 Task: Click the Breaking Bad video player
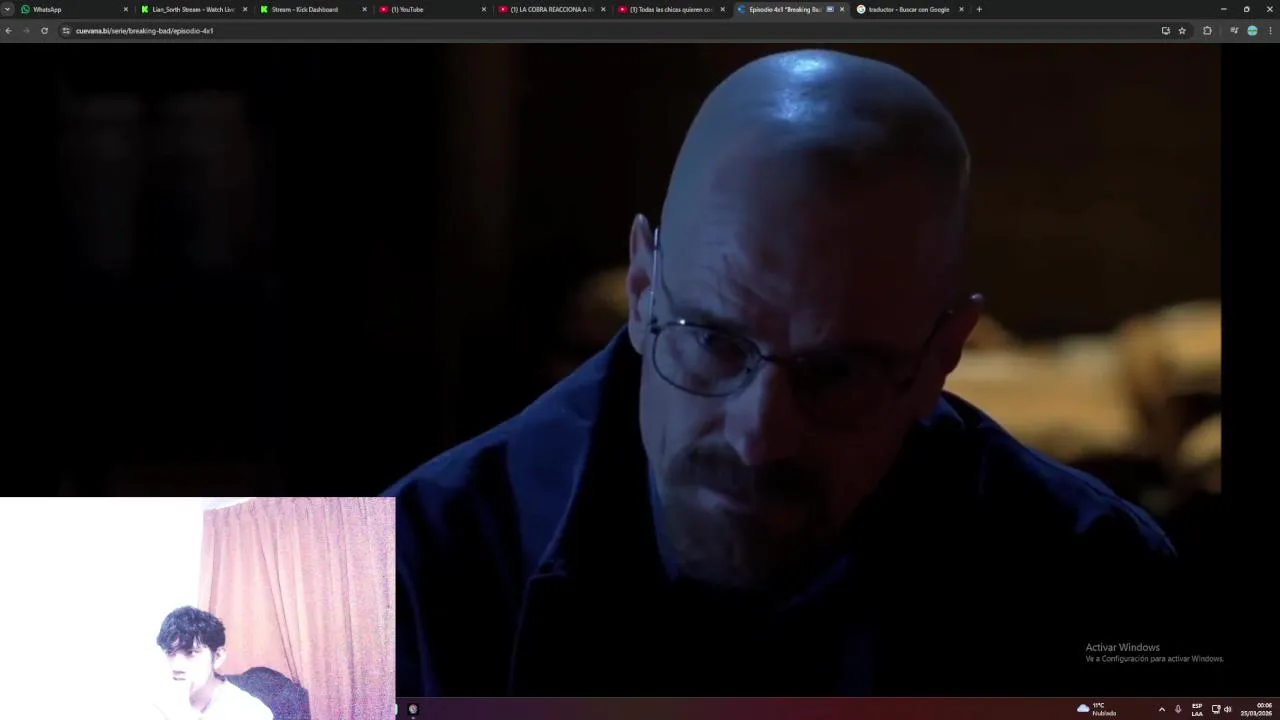[640, 370]
